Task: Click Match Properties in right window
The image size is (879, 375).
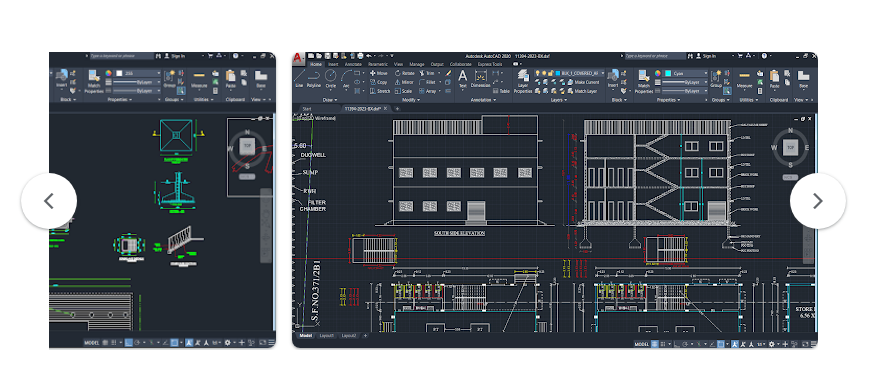Action: pyautogui.click(x=644, y=82)
